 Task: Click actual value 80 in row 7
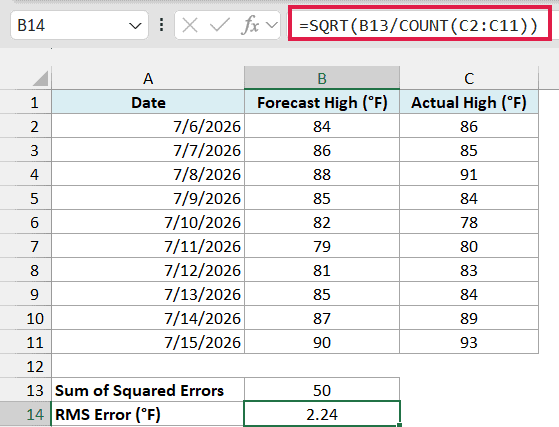[469, 246]
